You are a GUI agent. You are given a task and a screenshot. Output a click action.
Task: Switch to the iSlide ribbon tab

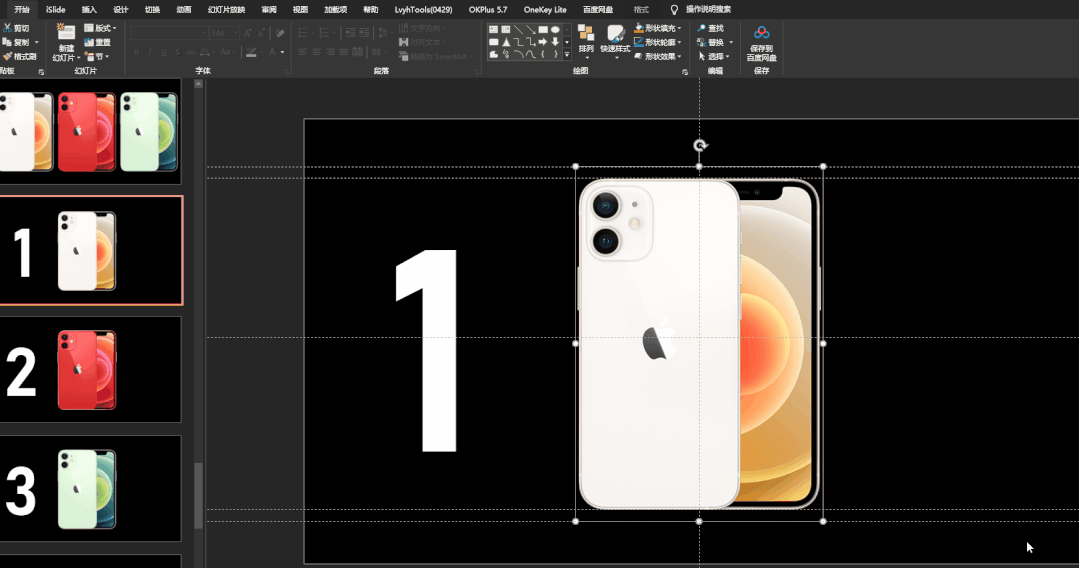pos(55,10)
